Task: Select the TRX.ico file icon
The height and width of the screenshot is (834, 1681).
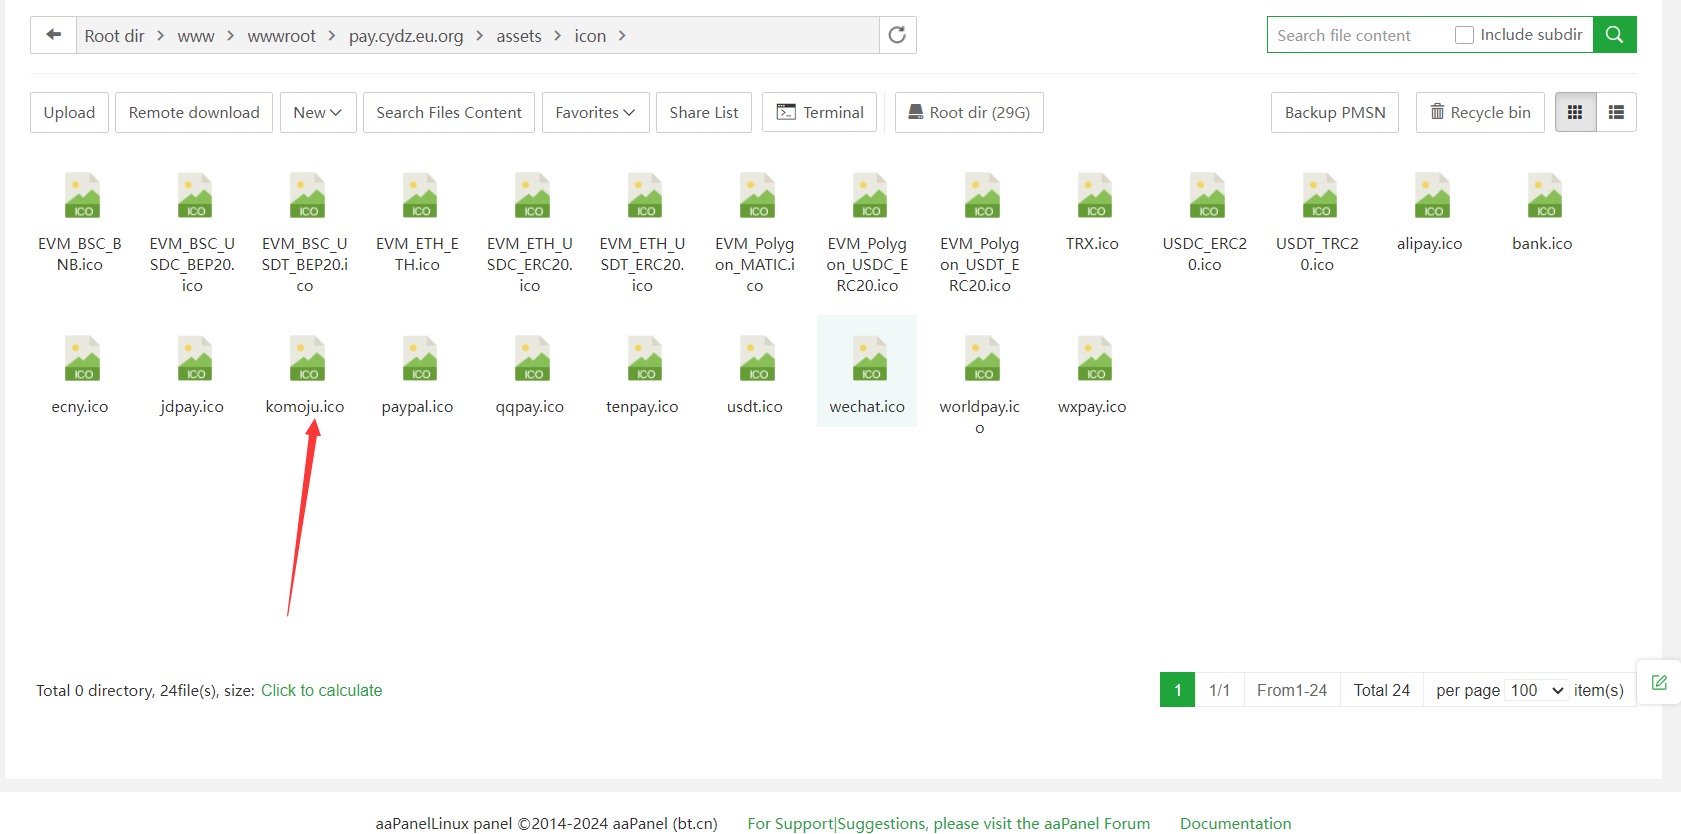Action: coord(1094,196)
